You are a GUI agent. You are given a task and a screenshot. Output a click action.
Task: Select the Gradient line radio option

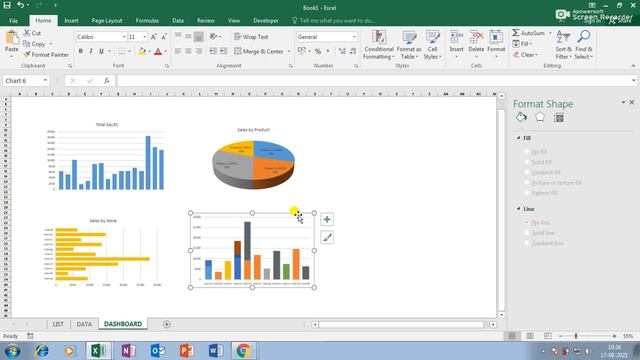coord(527,243)
